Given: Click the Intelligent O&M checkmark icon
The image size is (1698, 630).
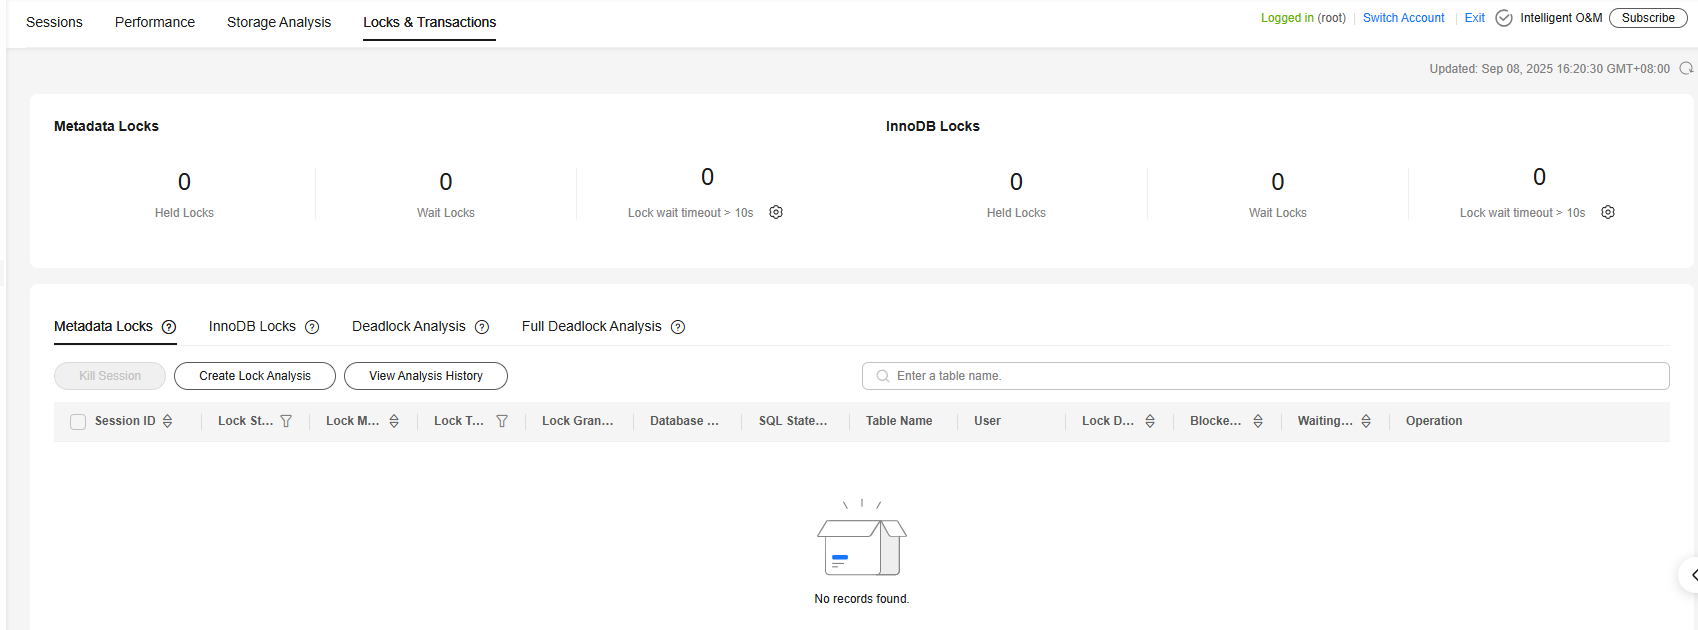Looking at the screenshot, I should coord(1504,18).
